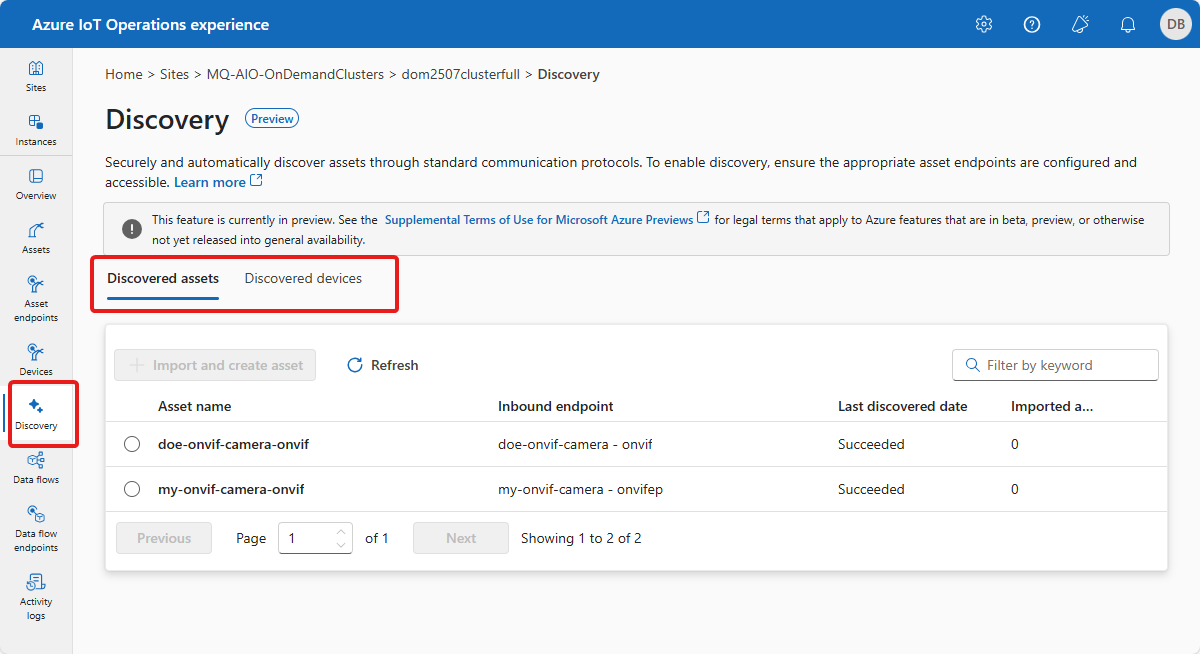Screen dimensions: 1200x654
Task: Click the preview notice warning icon
Action: tap(132, 229)
